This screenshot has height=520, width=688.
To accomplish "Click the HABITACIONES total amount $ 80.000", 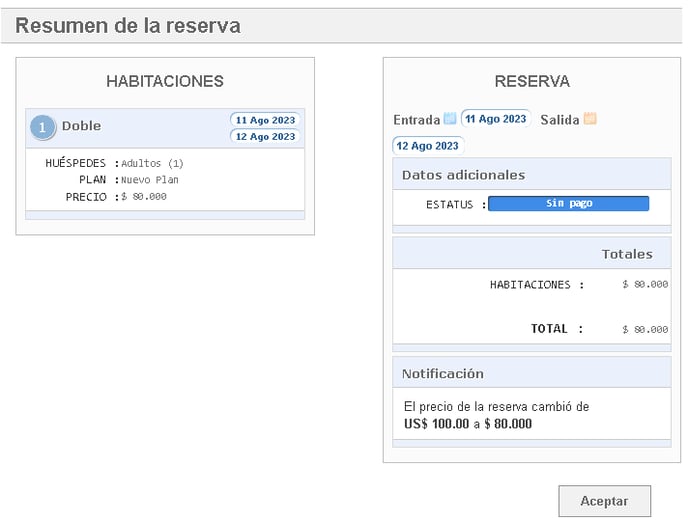I will 645,284.
